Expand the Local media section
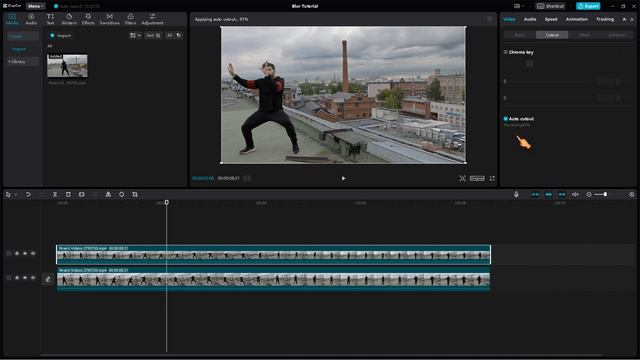Image resolution: width=640 pixels, height=360 pixels. point(23,36)
